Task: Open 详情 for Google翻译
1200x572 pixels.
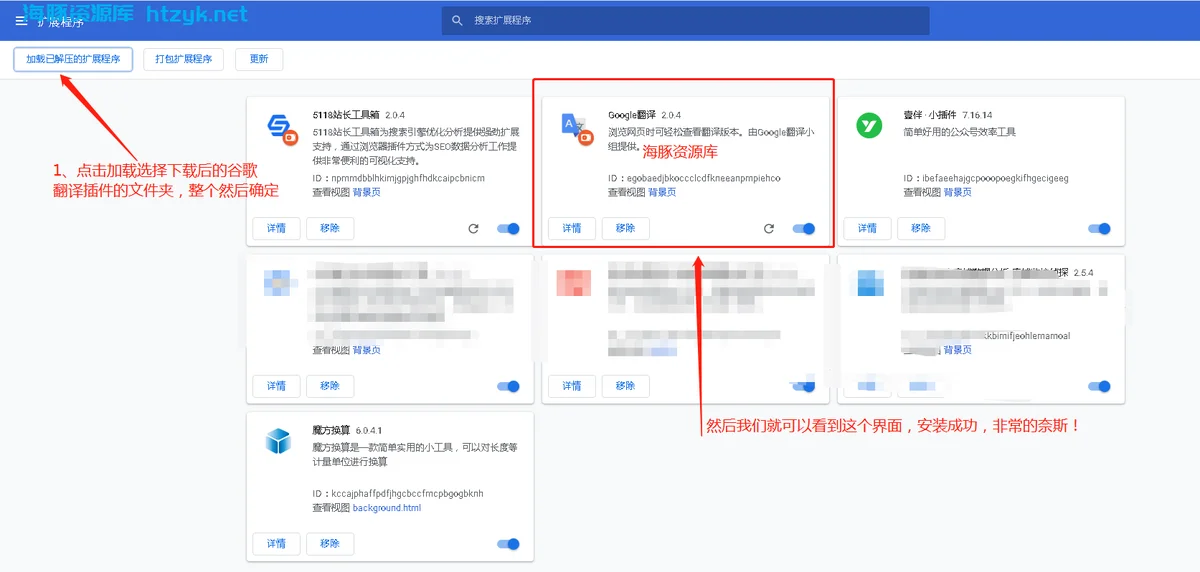Action: [572, 228]
